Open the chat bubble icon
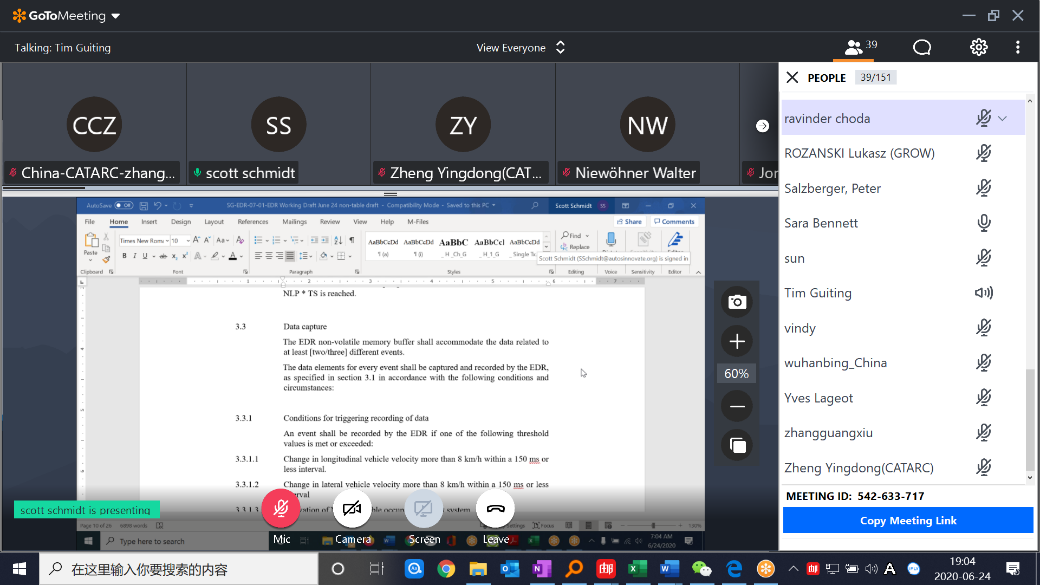1040x585 pixels. (x=922, y=47)
